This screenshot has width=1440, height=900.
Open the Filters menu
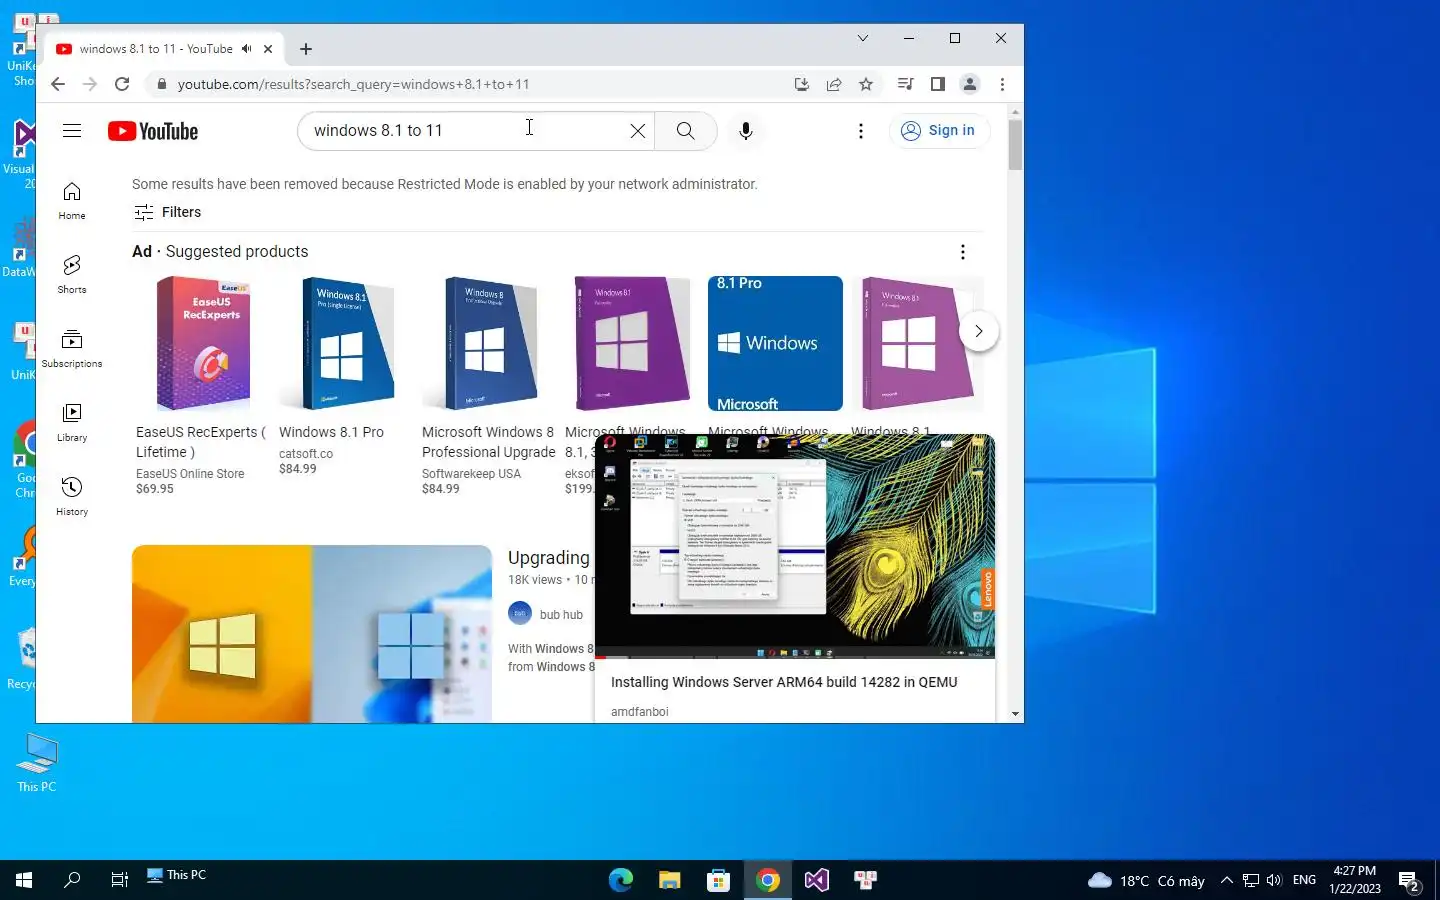(167, 212)
